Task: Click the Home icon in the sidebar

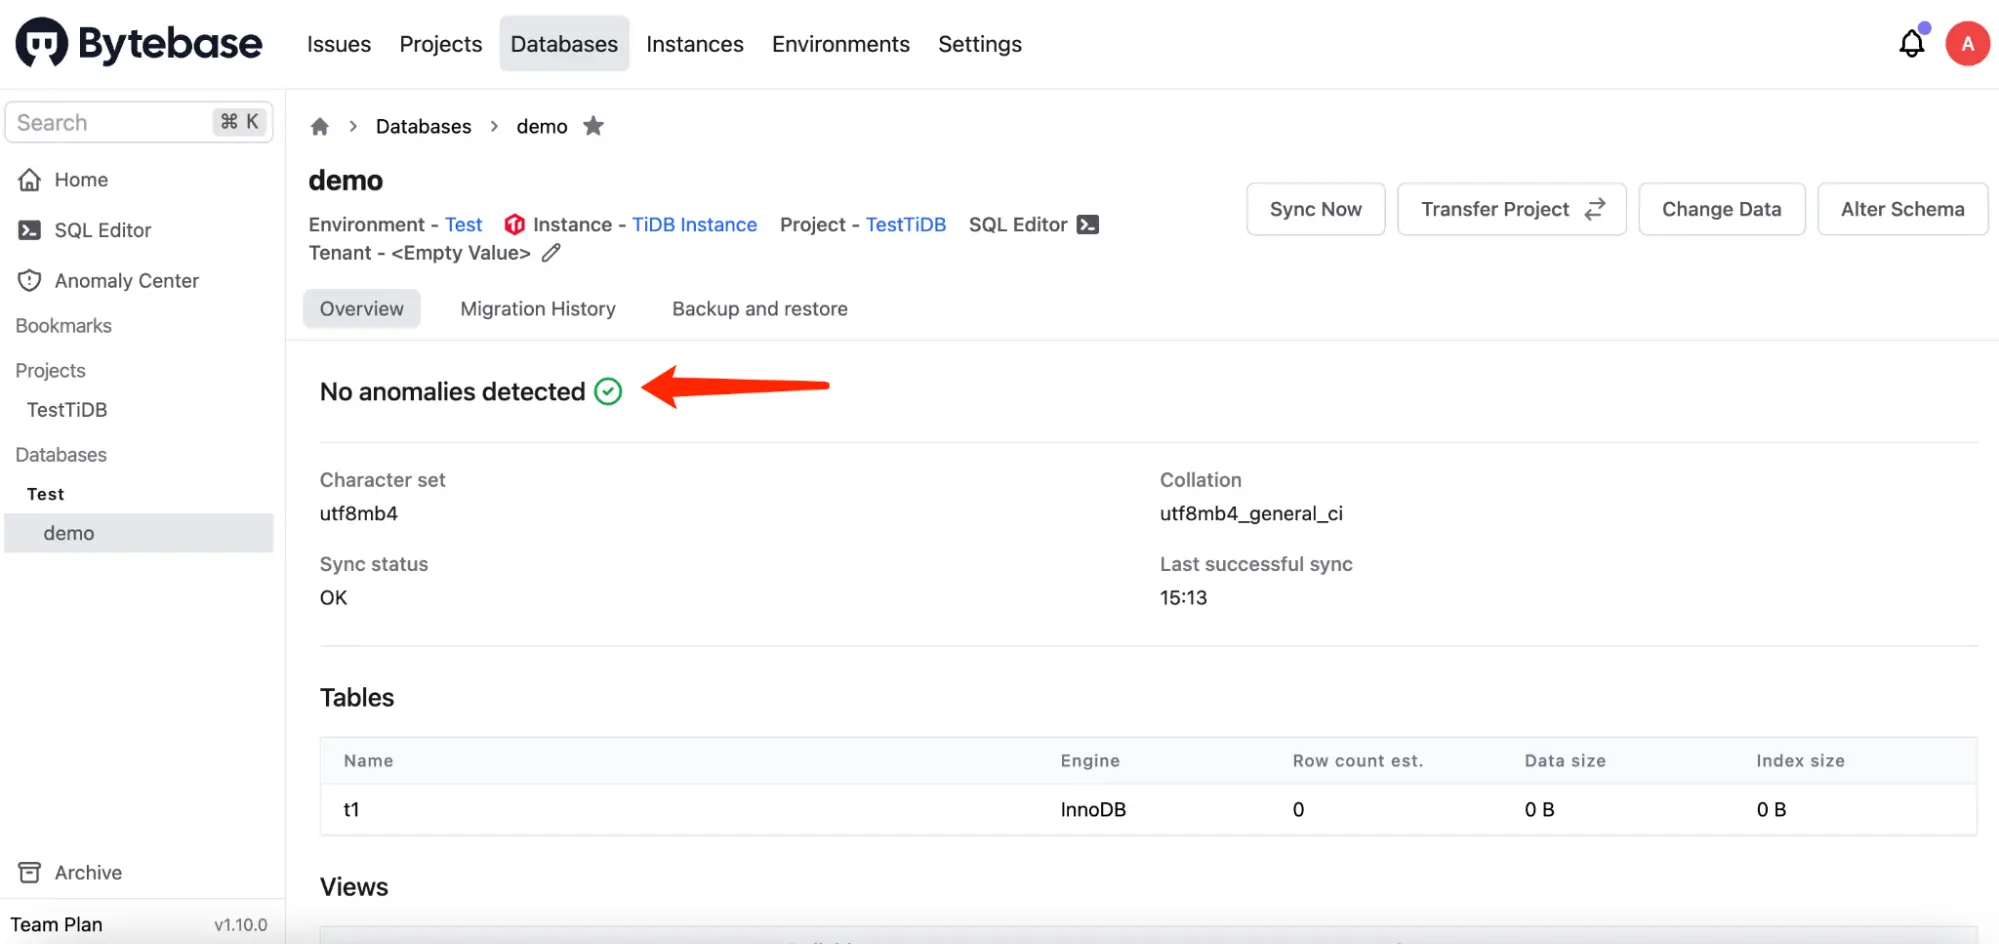Action: [30, 180]
